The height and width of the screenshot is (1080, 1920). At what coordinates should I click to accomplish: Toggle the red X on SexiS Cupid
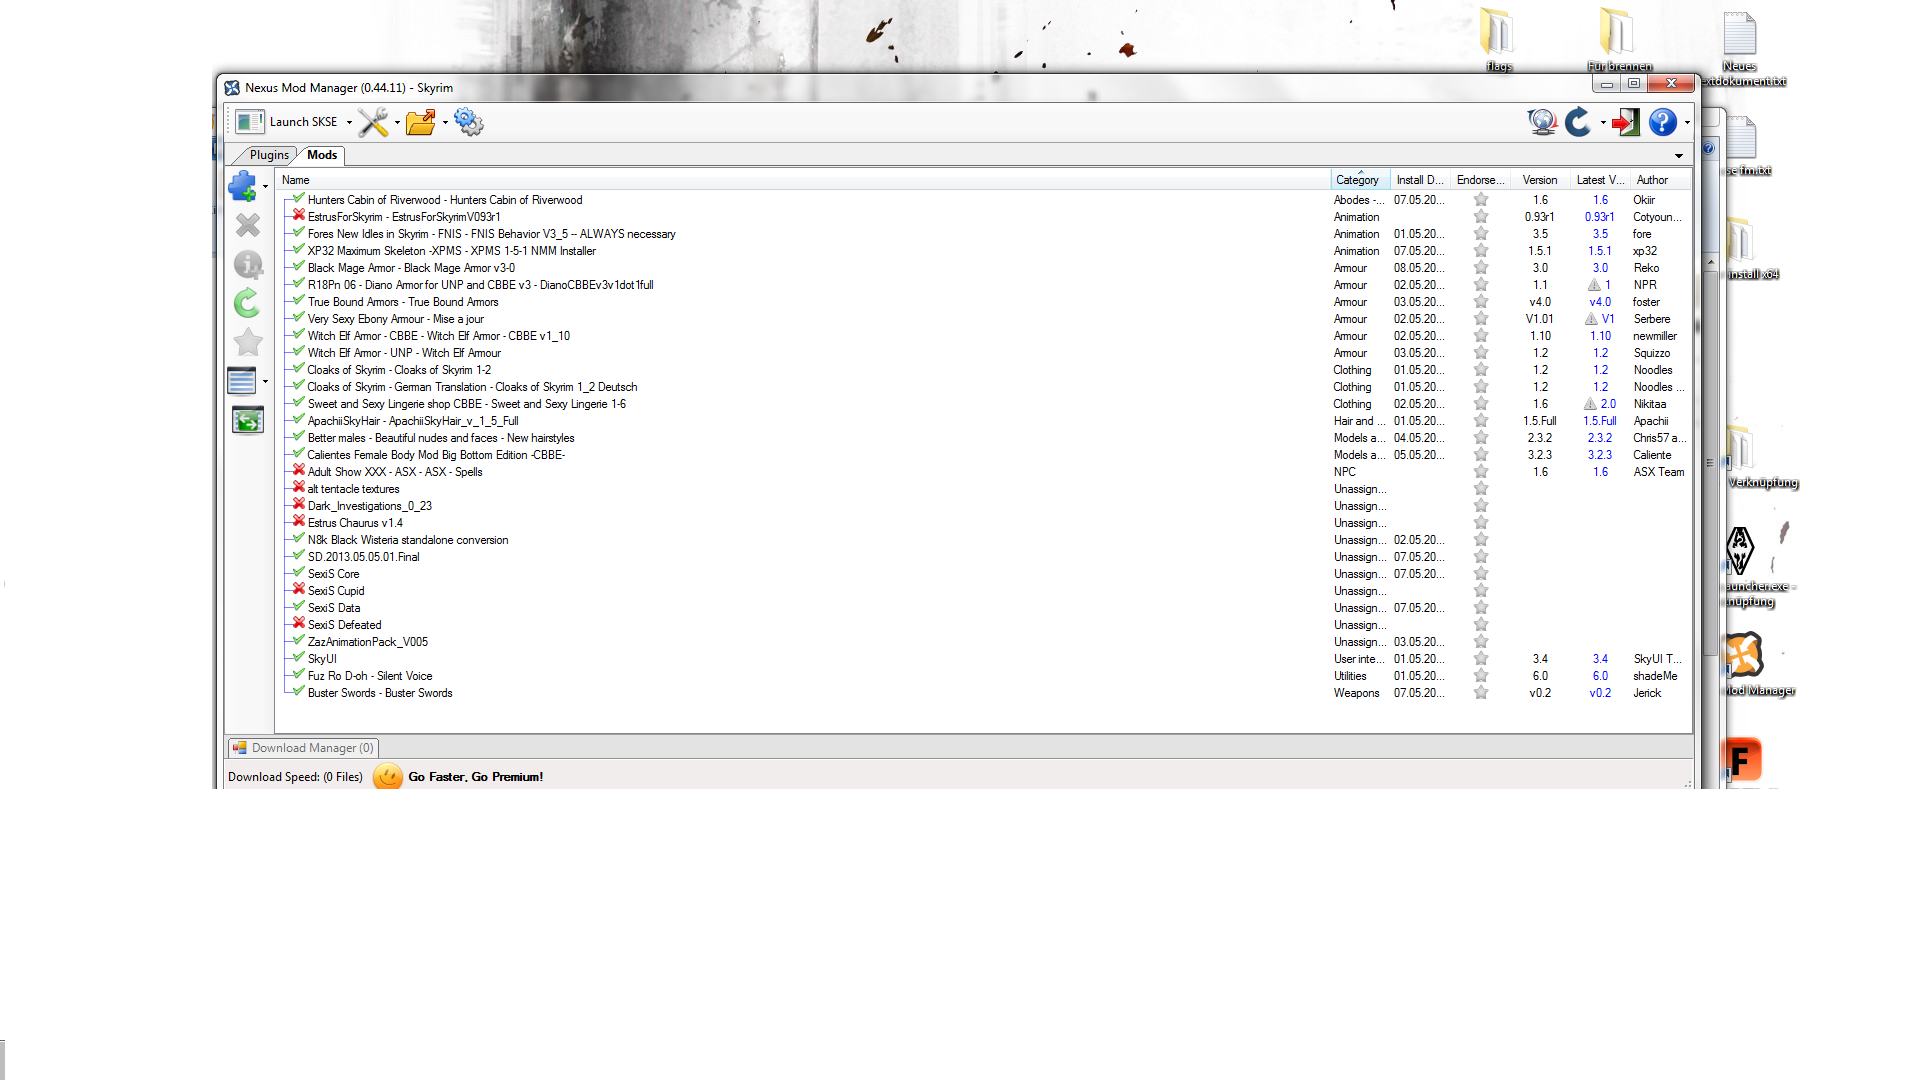[299, 590]
